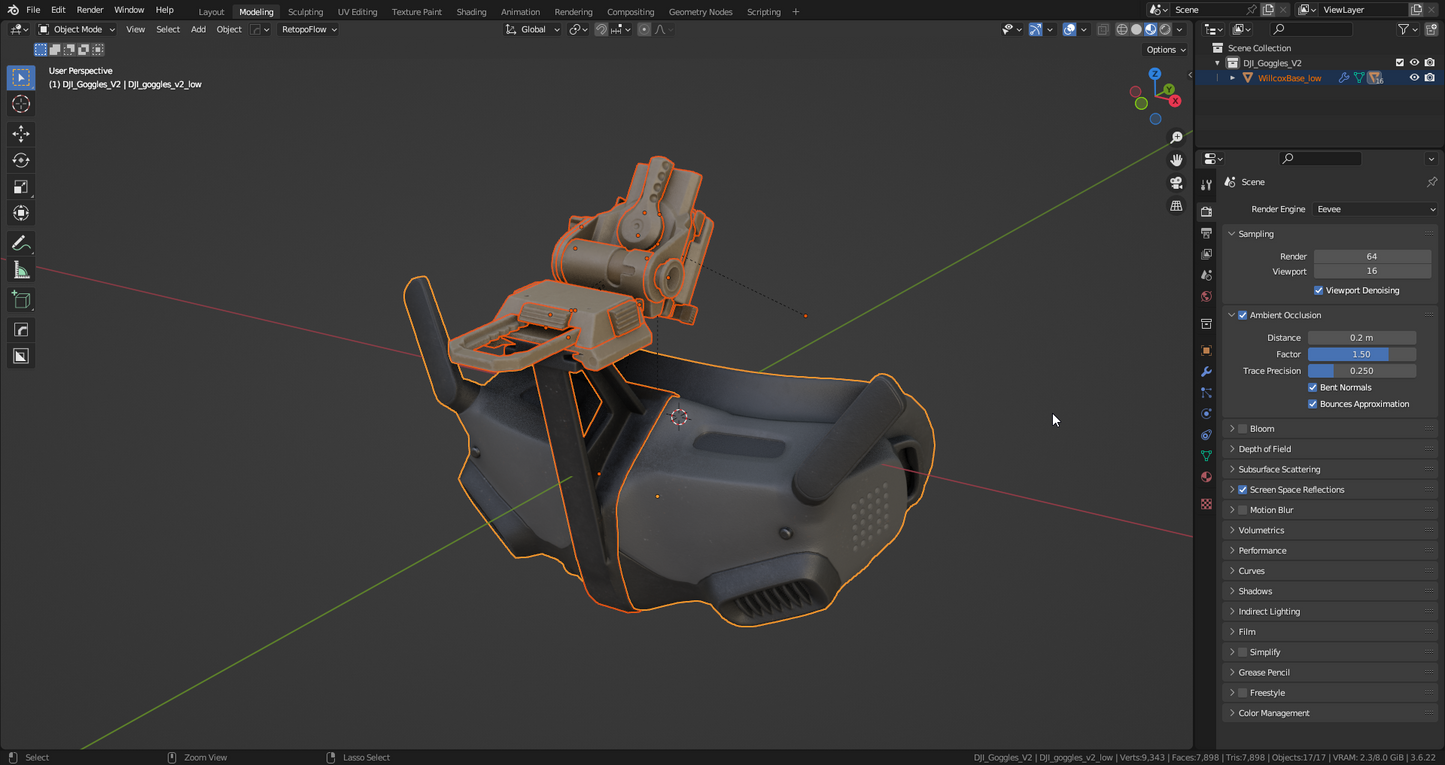Open the Render menu
The width and height of the screenshot is (1445, 765).
[x=90, y=10]
